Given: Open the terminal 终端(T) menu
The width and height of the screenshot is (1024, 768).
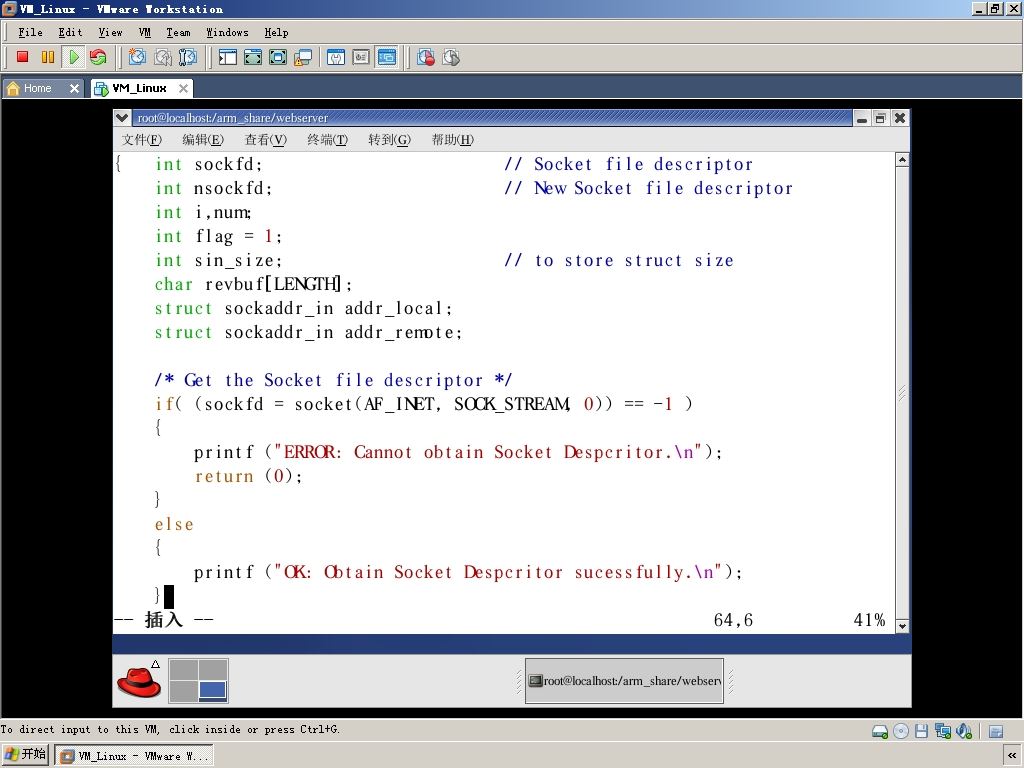Looking at the screenshot, I should point(327,140).
